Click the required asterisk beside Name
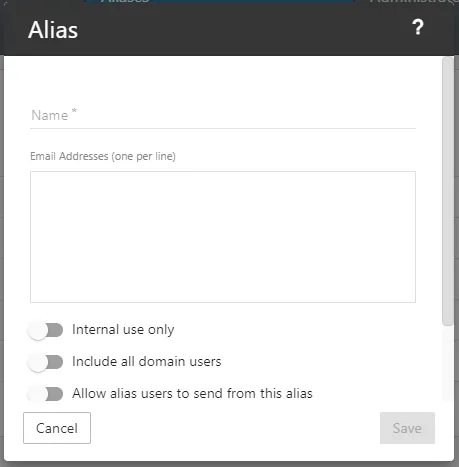This screenshot has width=459, height=467. 74,111
